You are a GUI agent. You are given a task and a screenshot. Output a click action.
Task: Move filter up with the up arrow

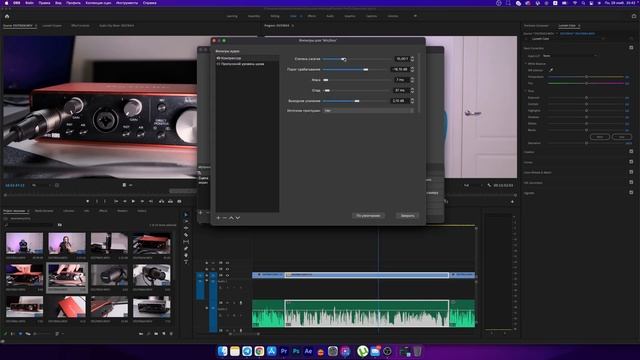(x=231, y=218)
